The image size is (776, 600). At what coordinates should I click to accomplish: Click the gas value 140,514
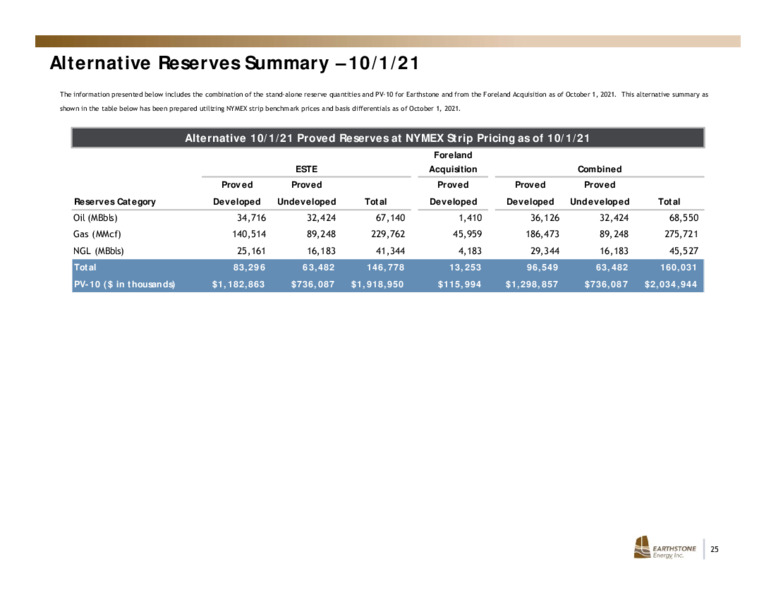click(x=249, y=234)
